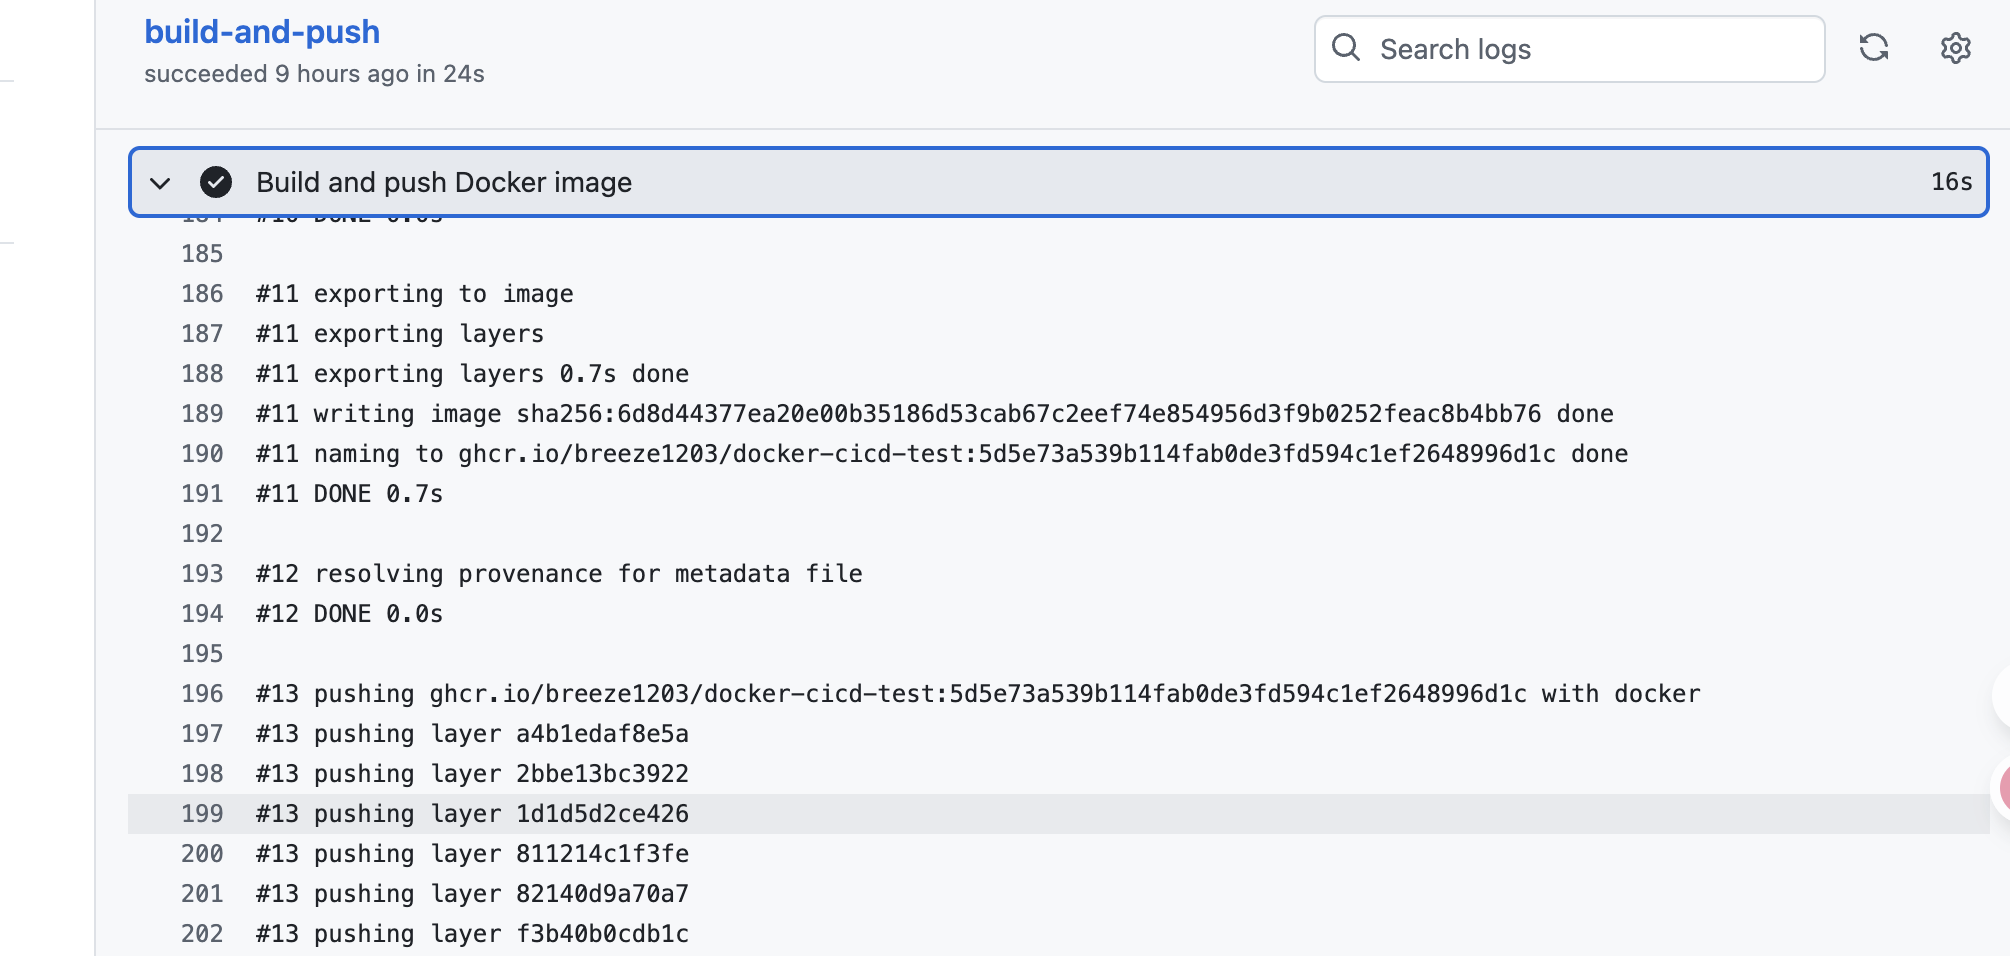The height and width of the screenshot is (956, 2010).
Task: Click the magnifier icon in the search box
Action: click(1346, 48)
